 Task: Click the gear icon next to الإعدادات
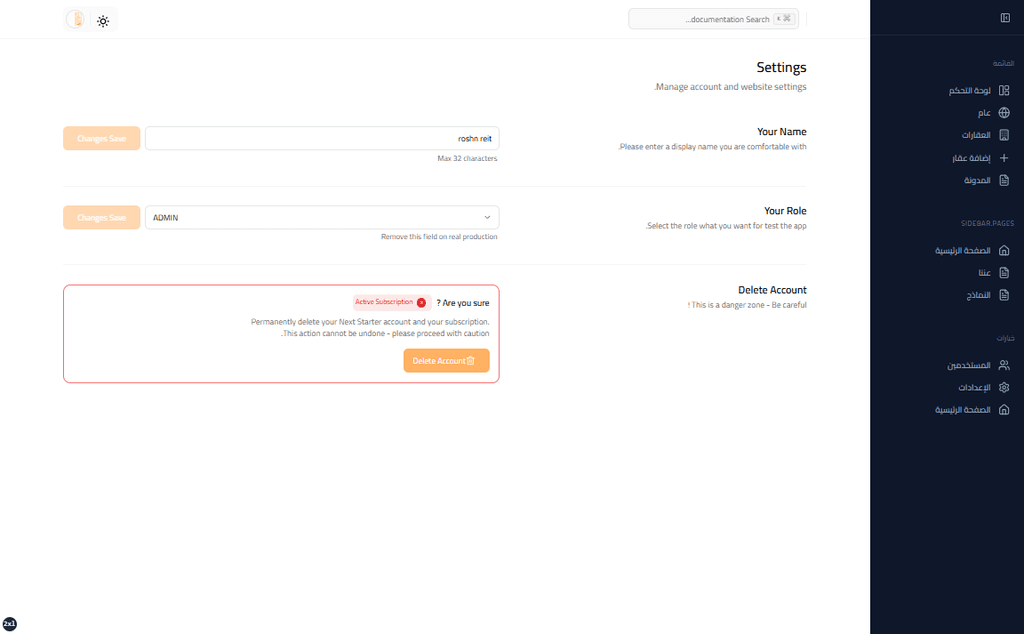pos(1004,387)
